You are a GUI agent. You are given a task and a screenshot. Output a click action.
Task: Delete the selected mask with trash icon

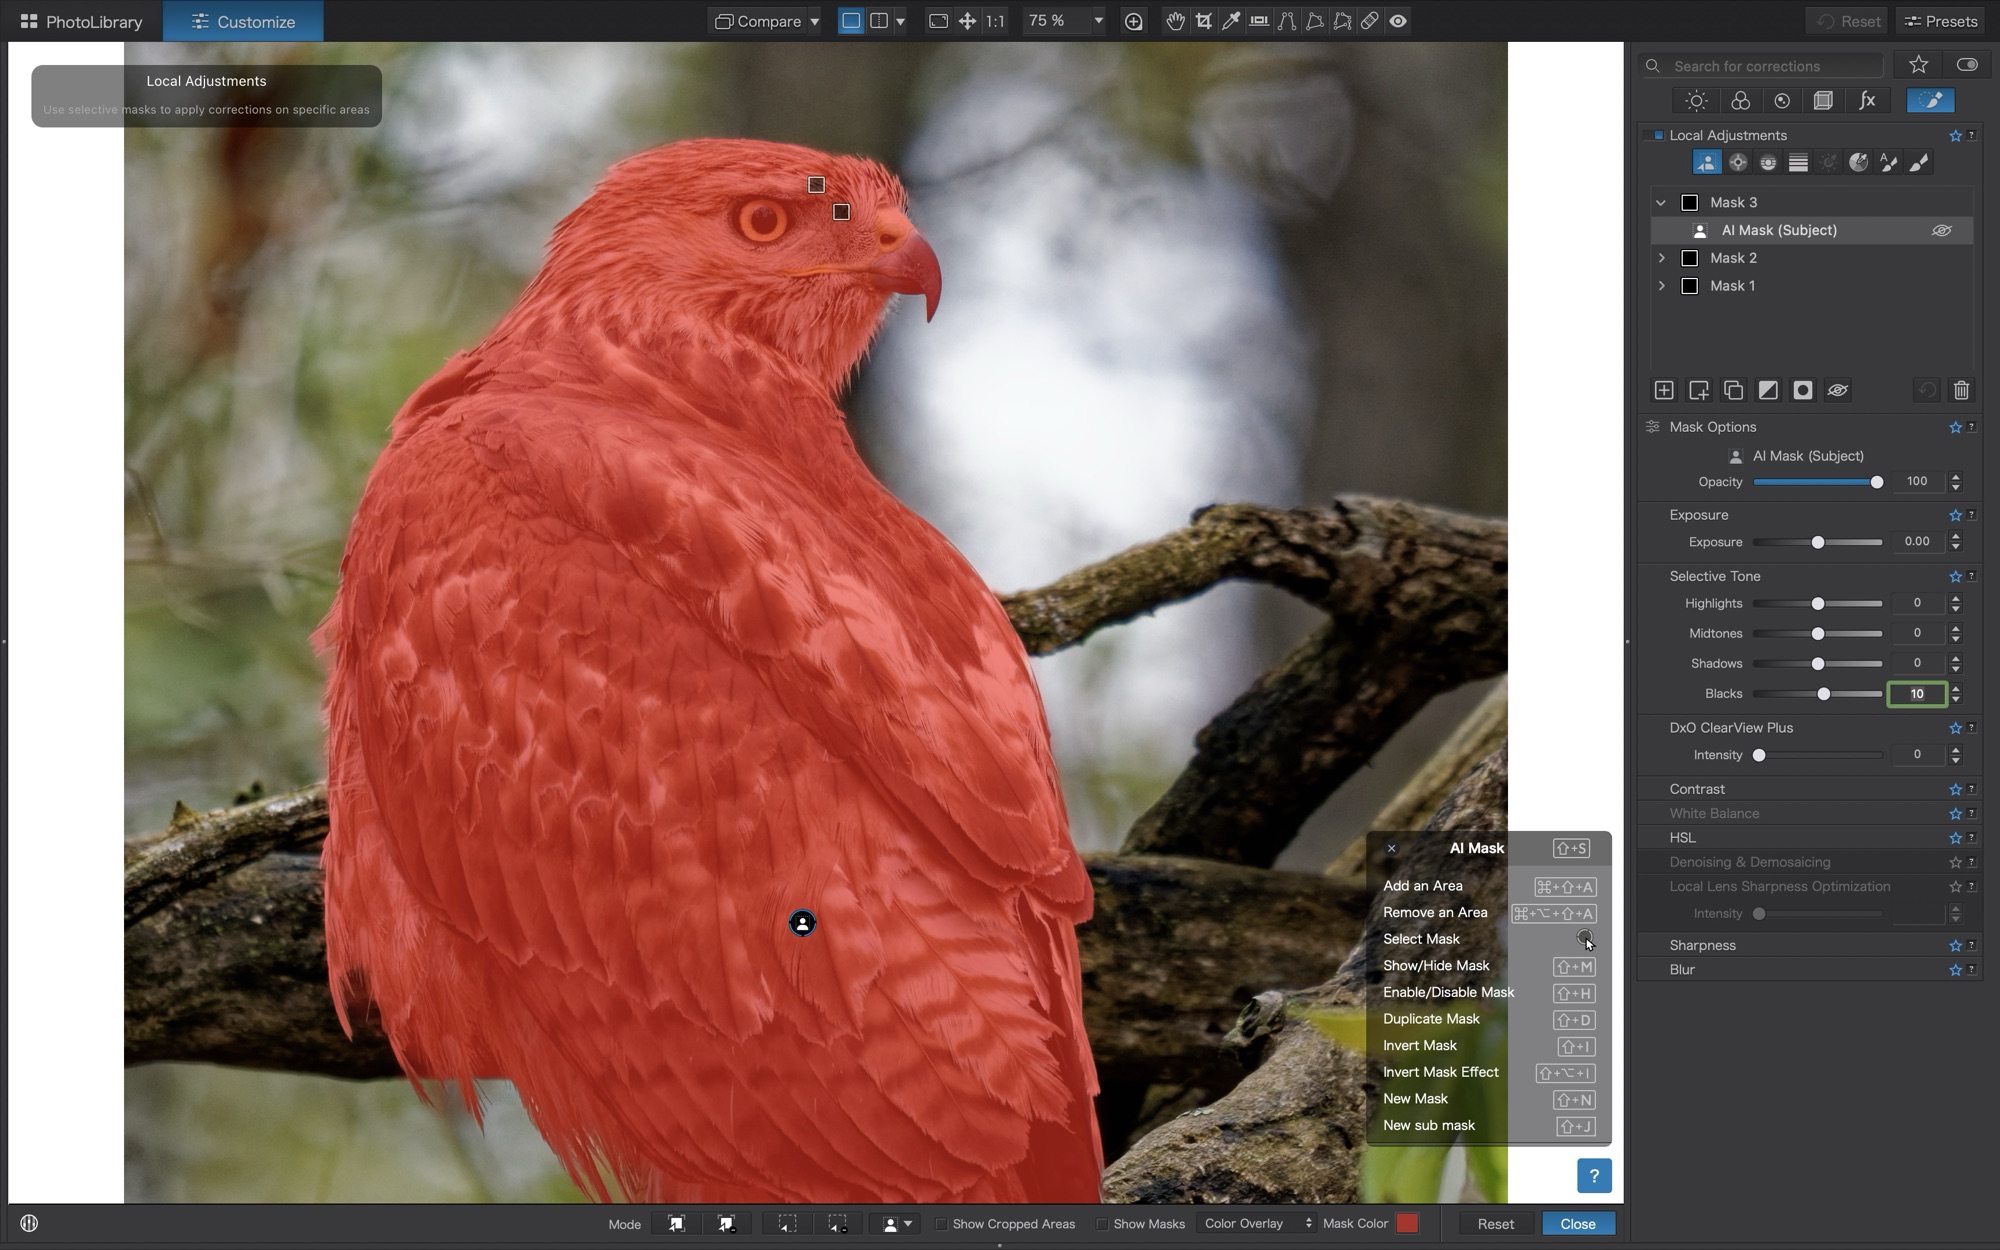pyautogui.click(x=1961, y=390)
